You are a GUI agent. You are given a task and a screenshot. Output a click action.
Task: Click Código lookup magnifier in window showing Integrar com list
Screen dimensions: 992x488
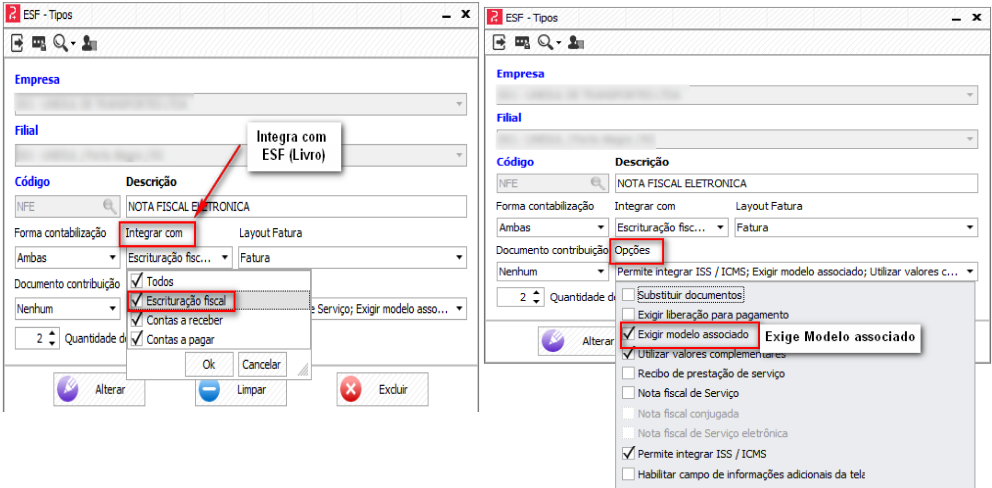[109, 206]
